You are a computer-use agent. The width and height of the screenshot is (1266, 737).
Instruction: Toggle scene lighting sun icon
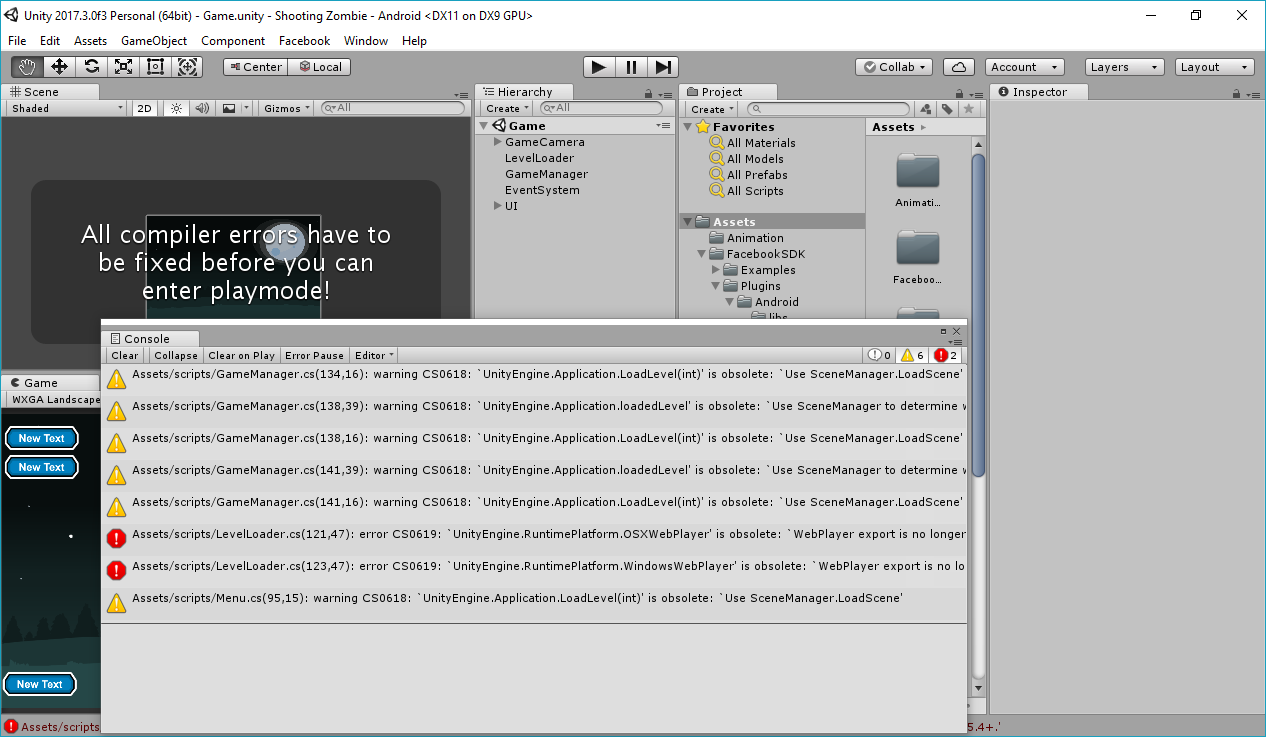tap(176, 108)
